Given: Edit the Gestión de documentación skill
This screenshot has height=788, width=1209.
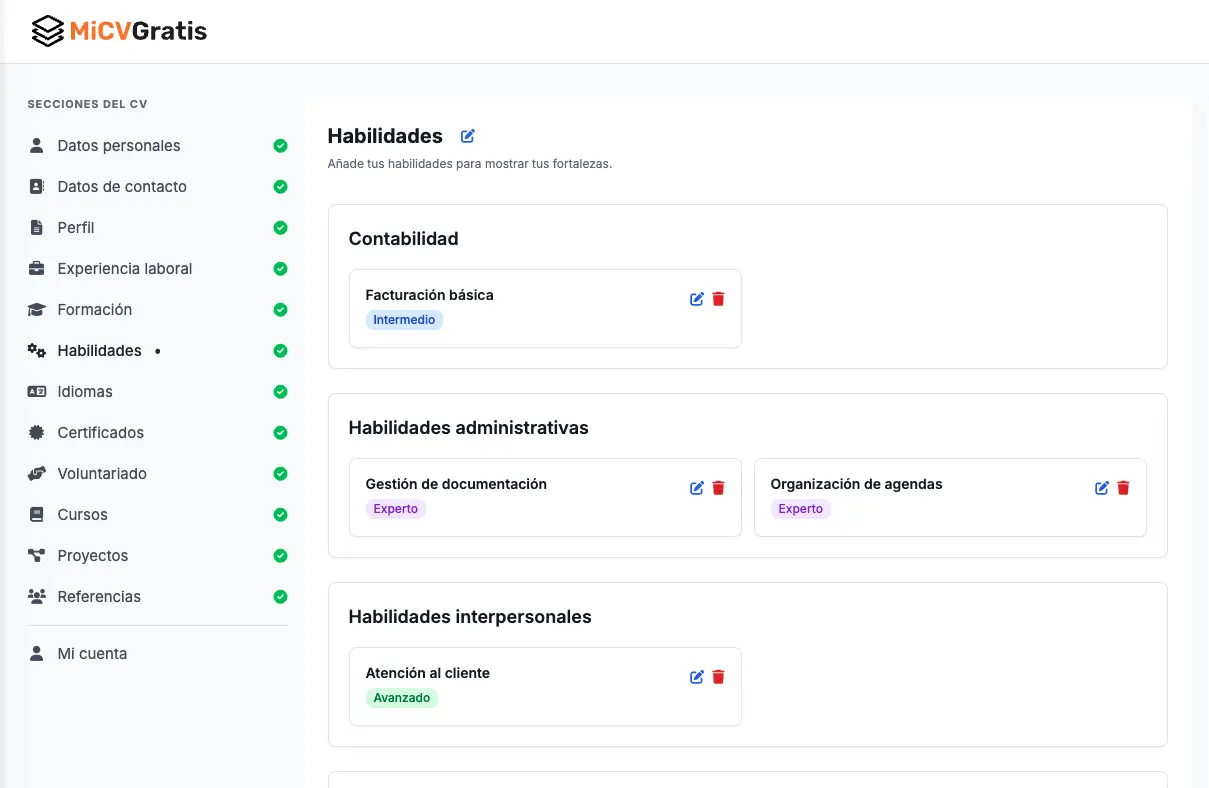Looking at the screenshot, I should (697, 488).
